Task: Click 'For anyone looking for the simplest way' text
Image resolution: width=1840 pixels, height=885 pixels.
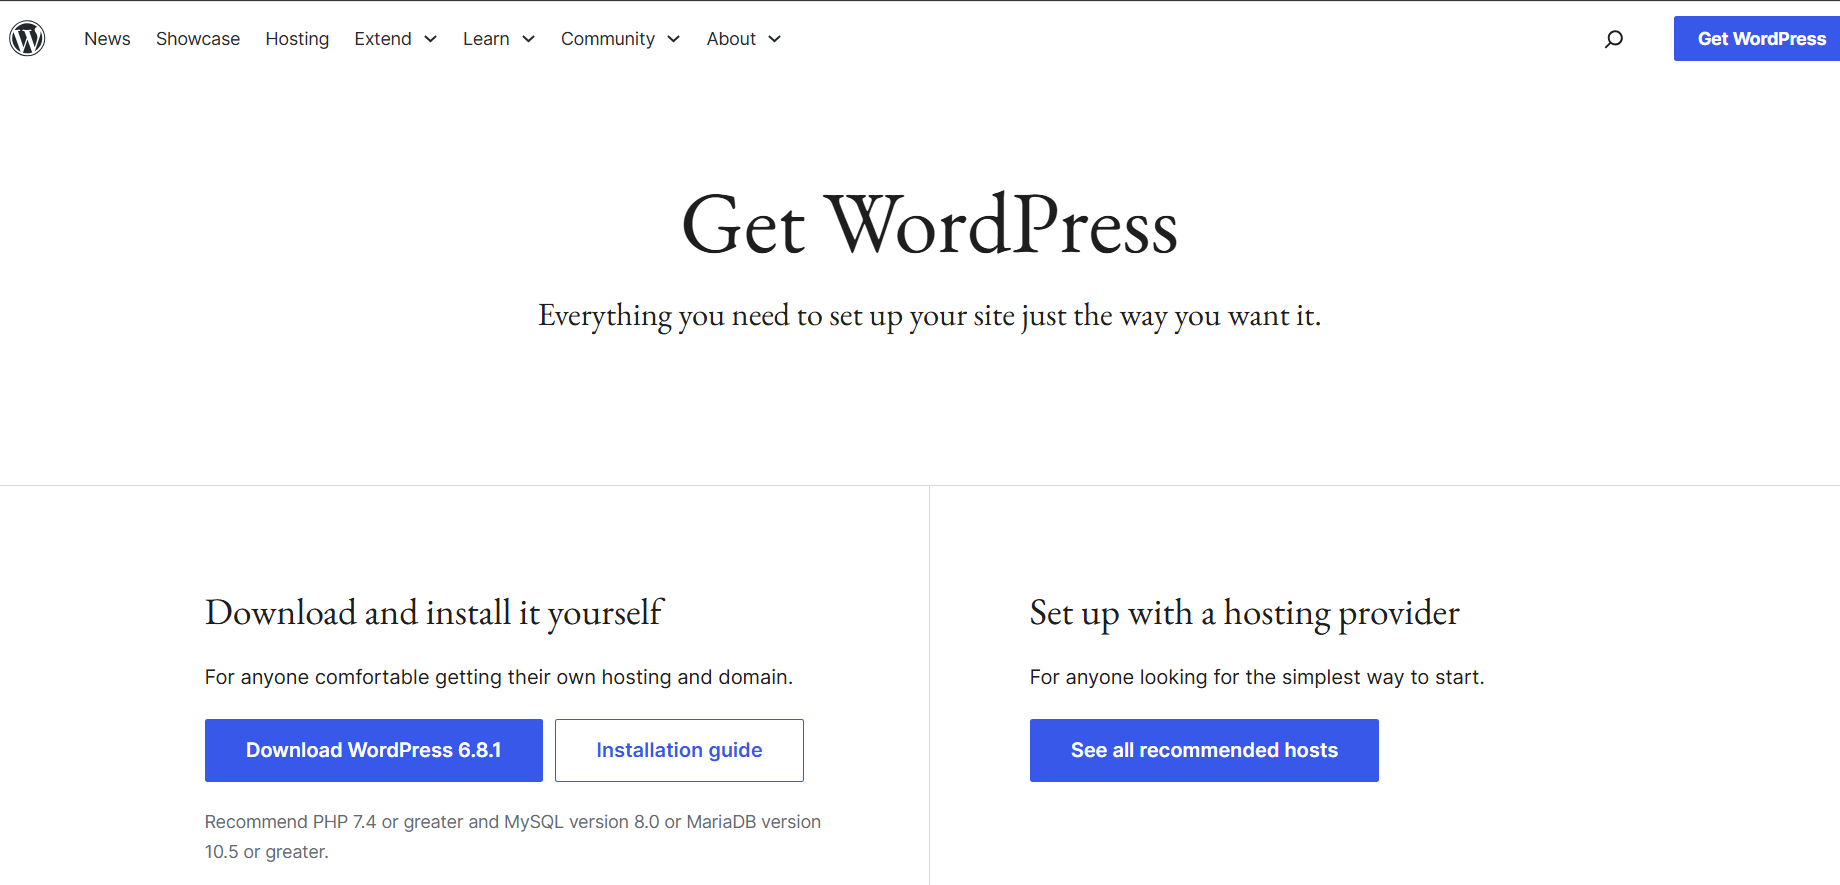Action: click(1257, 677)
